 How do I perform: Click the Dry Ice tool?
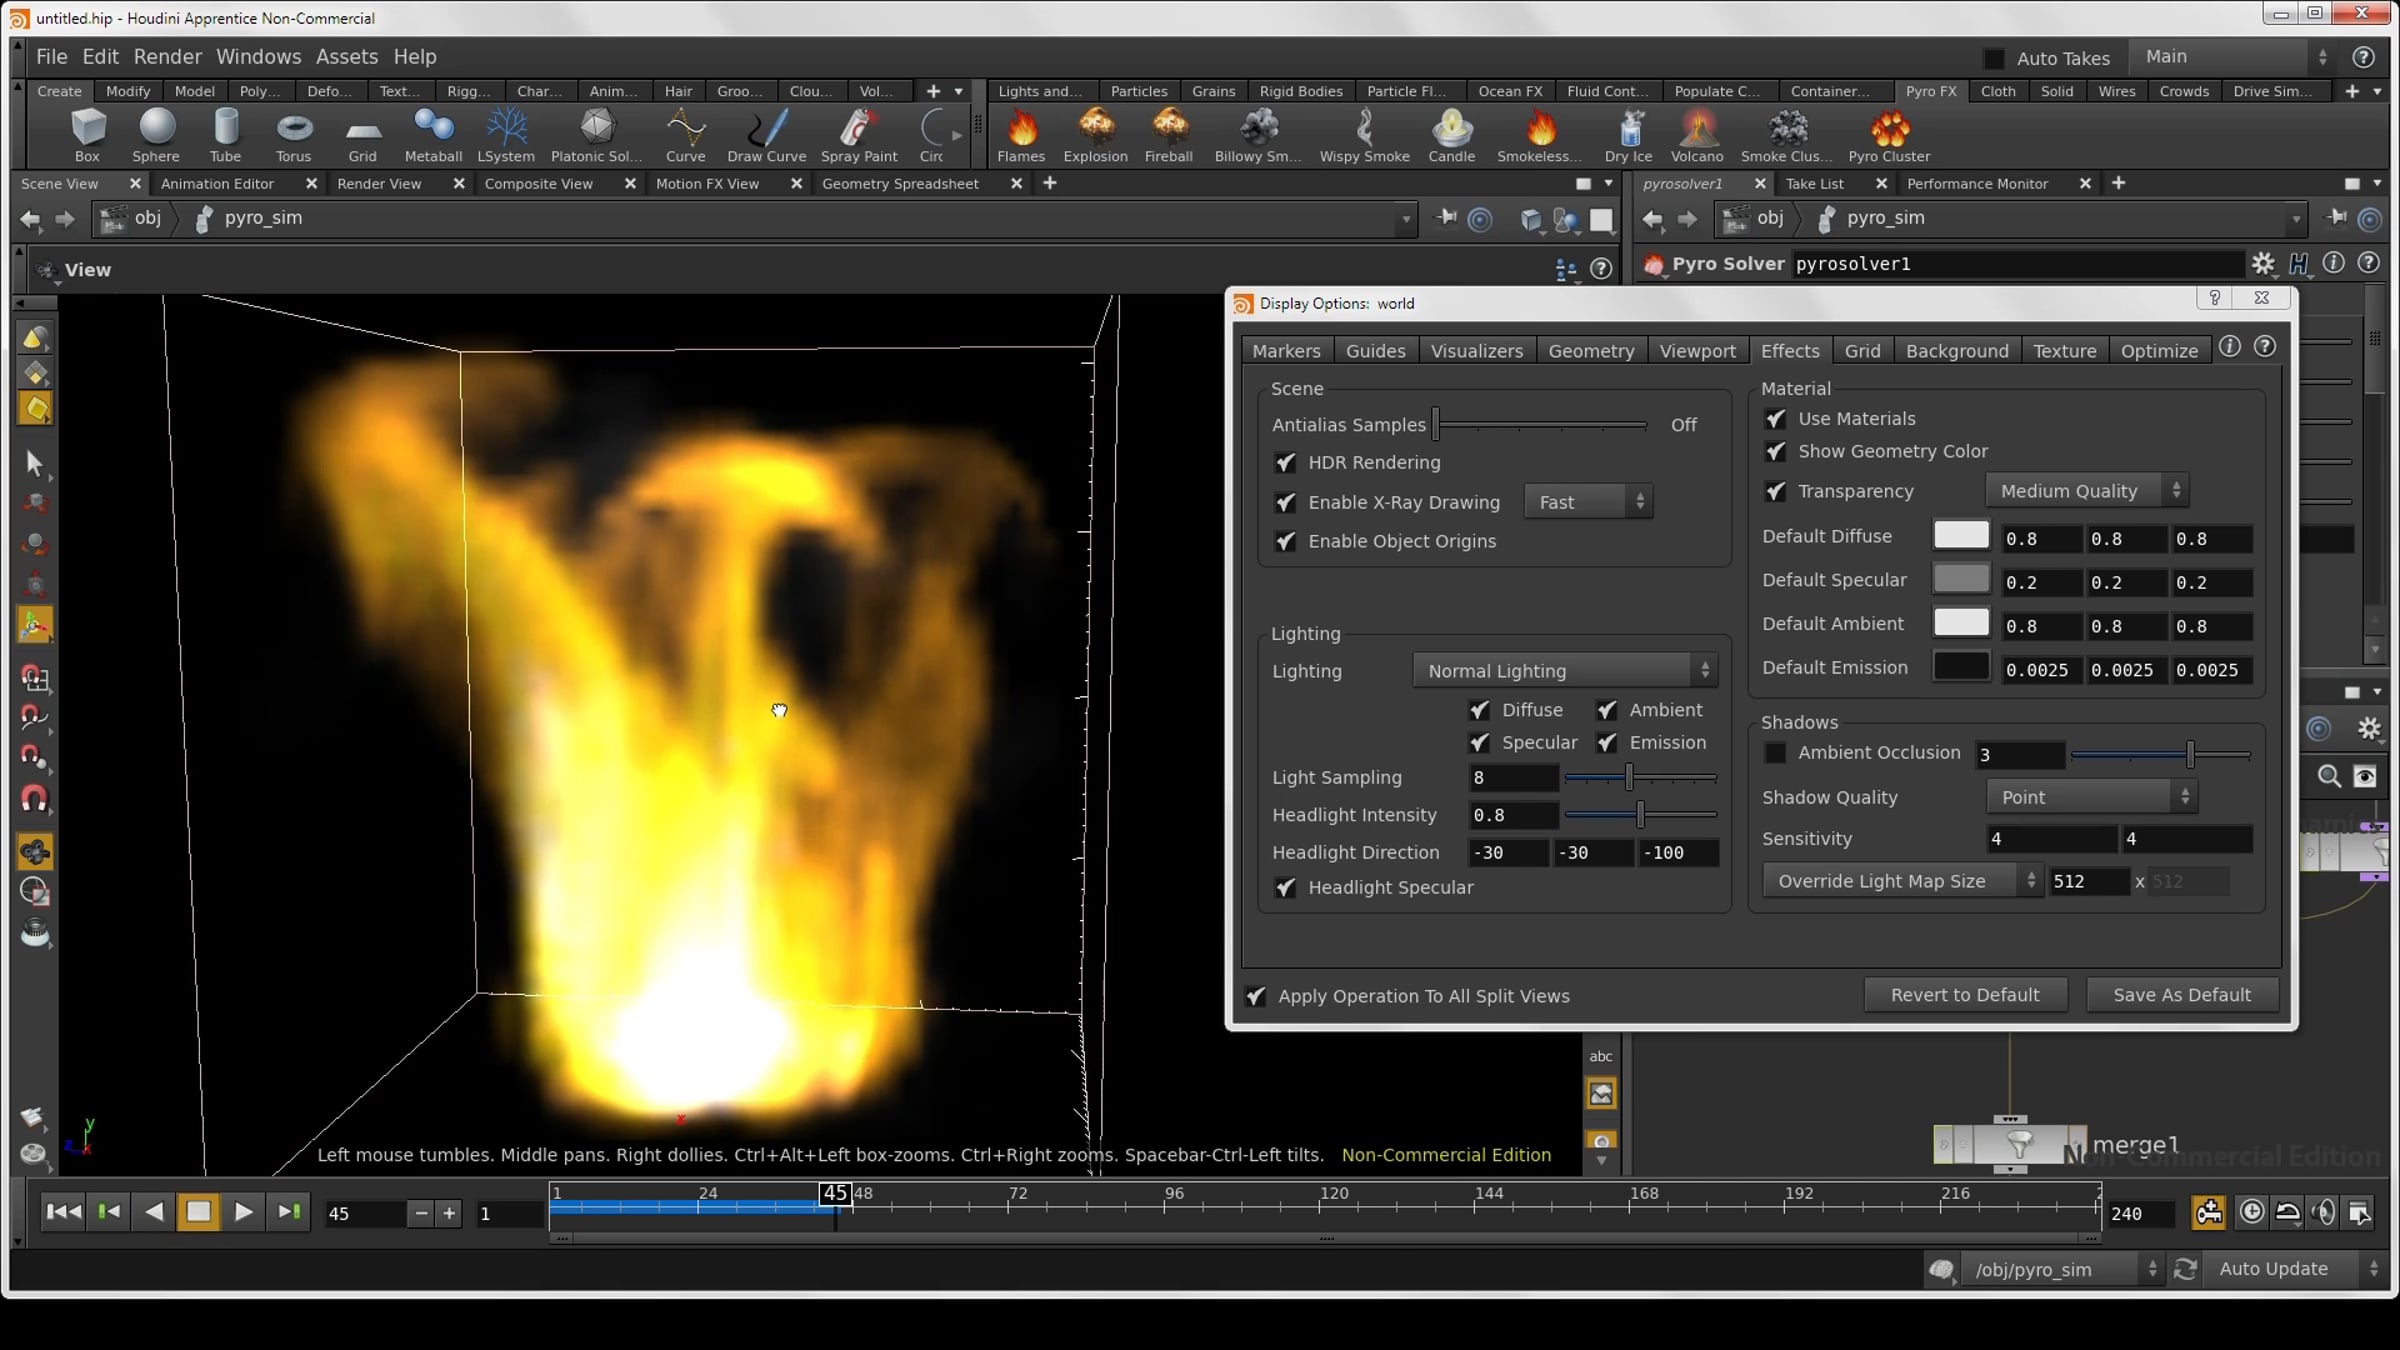tap(1629, 135)
